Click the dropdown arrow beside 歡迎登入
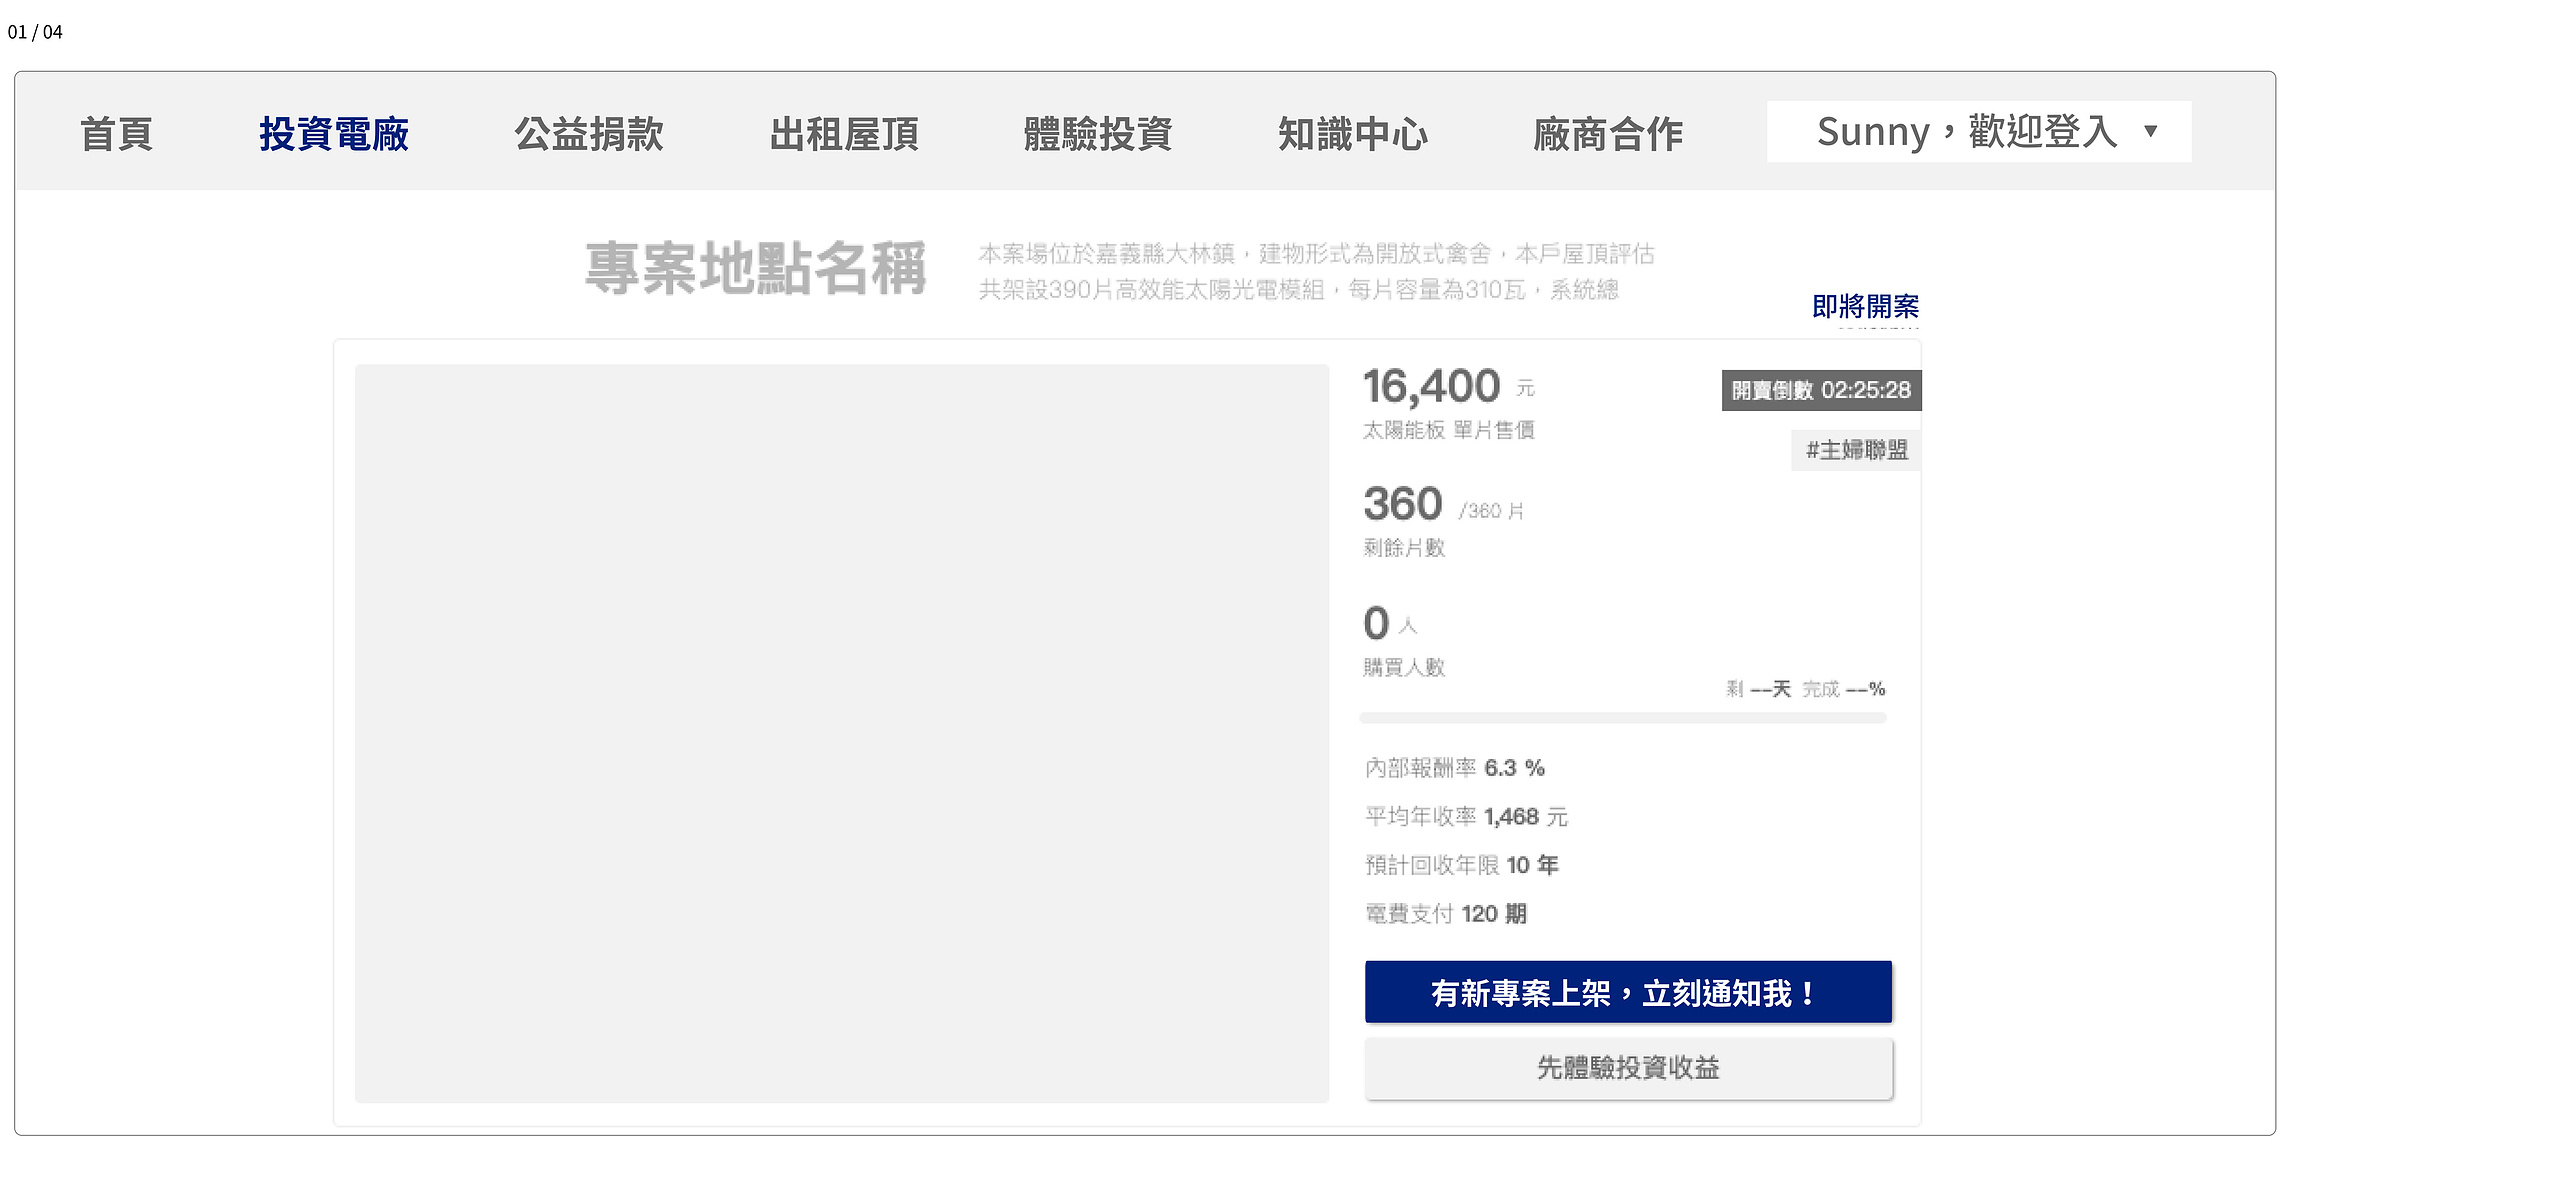Screen dimensions: 2556x1199 2151,131
